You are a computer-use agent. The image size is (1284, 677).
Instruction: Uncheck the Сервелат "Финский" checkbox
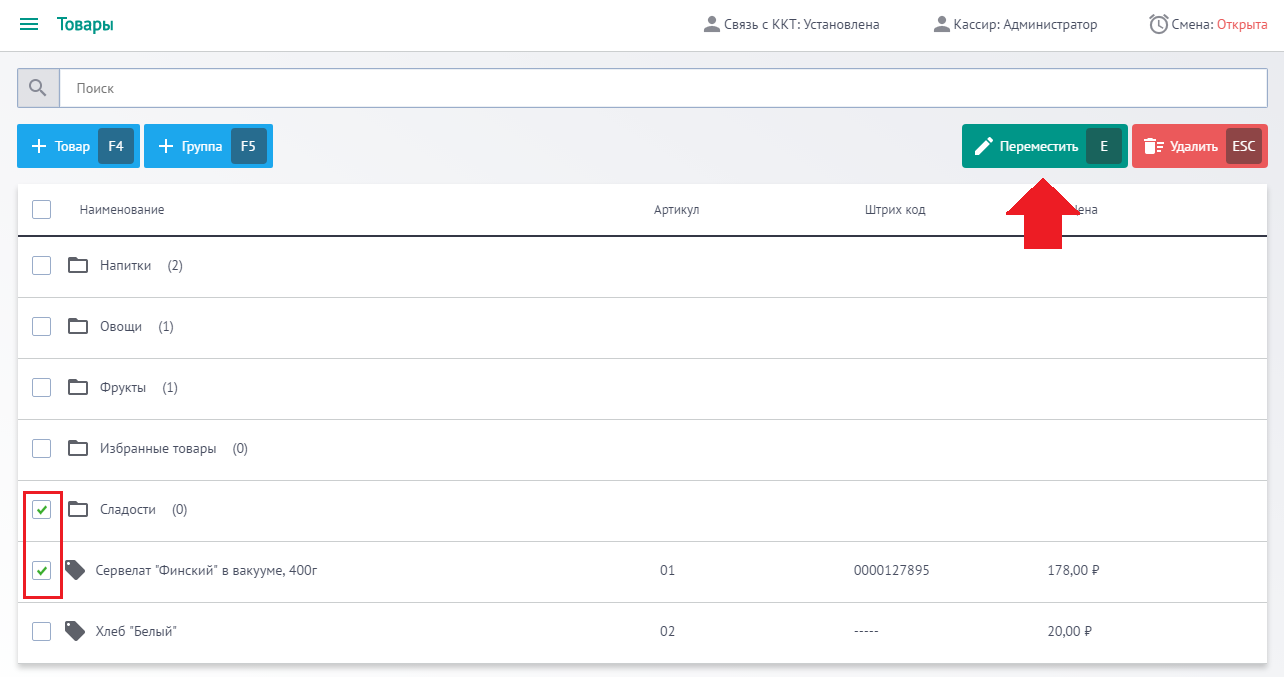click(x=41, y=571)
